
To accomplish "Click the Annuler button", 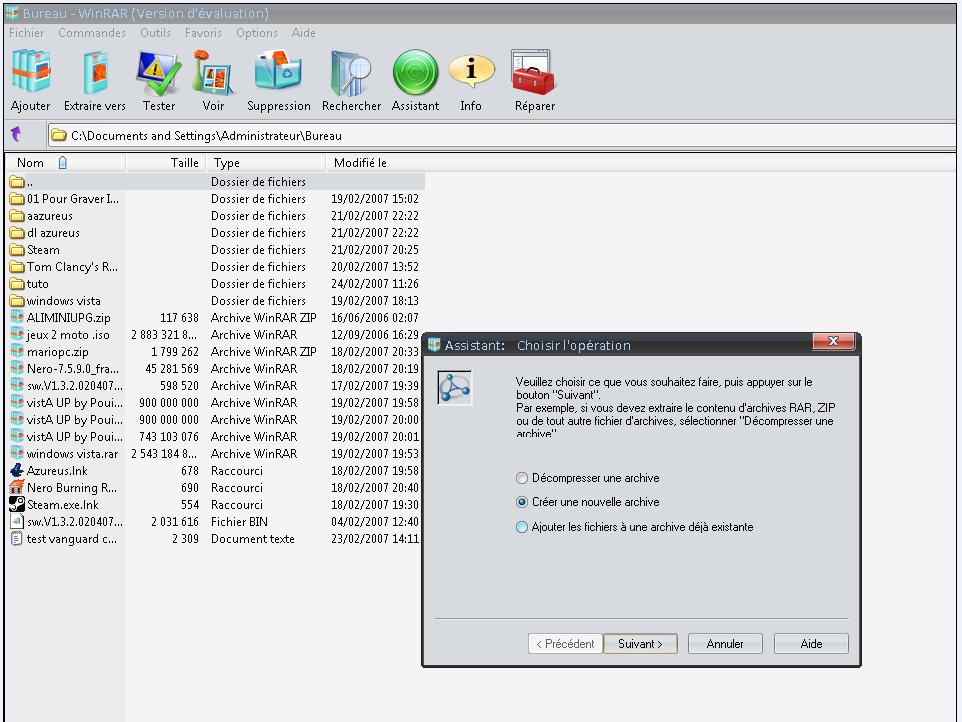I will tap(725, 643).
